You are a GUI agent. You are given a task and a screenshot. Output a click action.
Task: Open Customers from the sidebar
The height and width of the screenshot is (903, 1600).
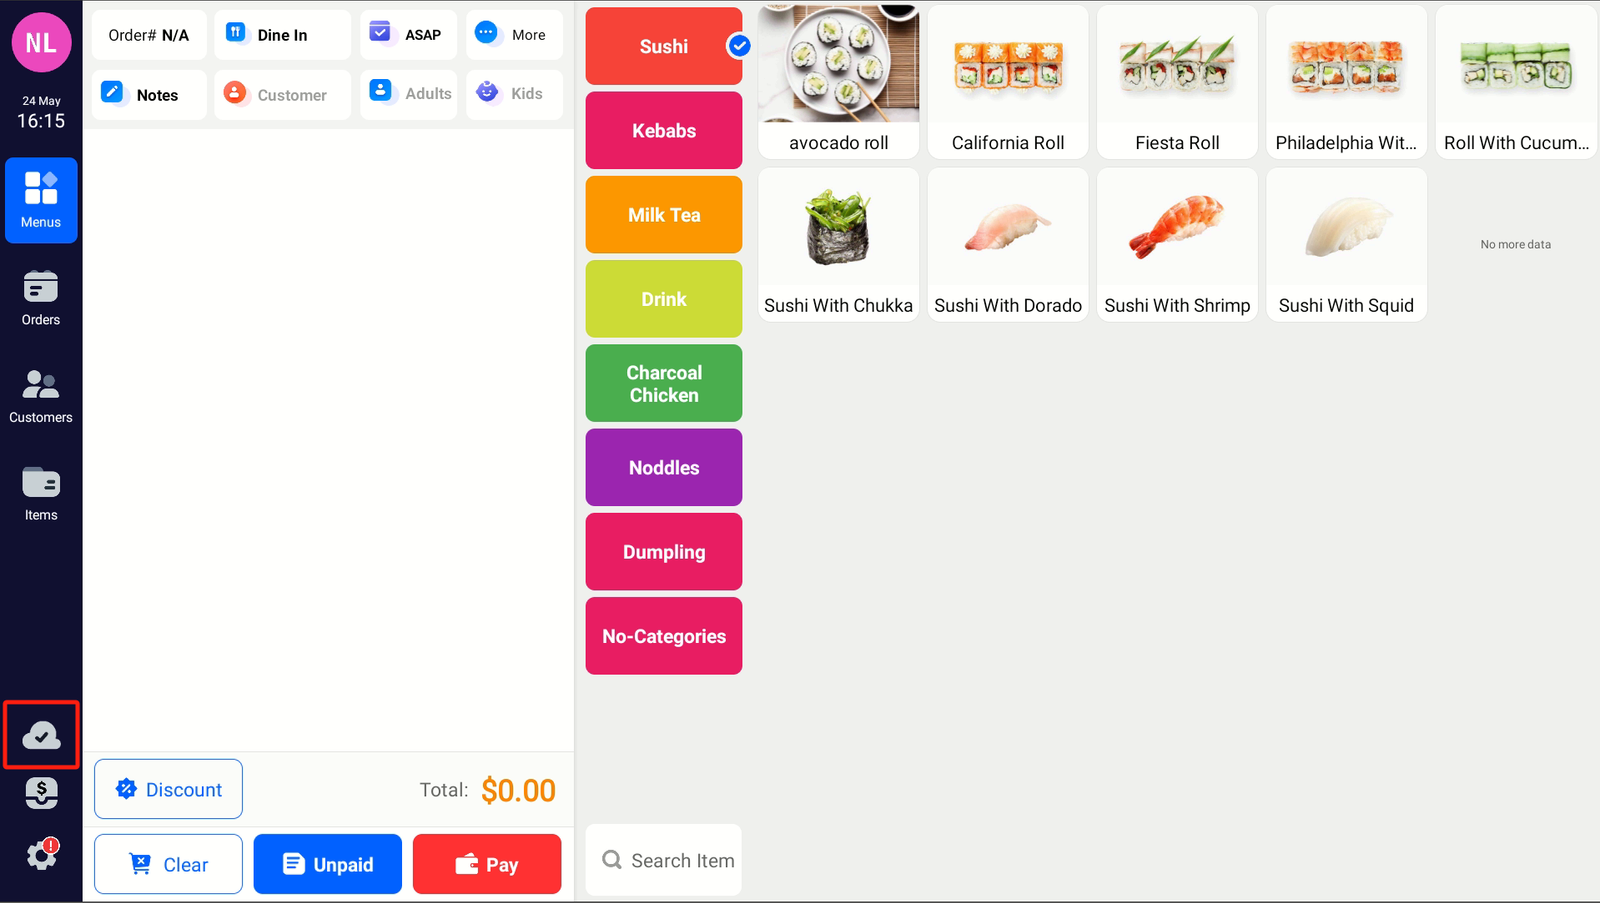(41, 396)
